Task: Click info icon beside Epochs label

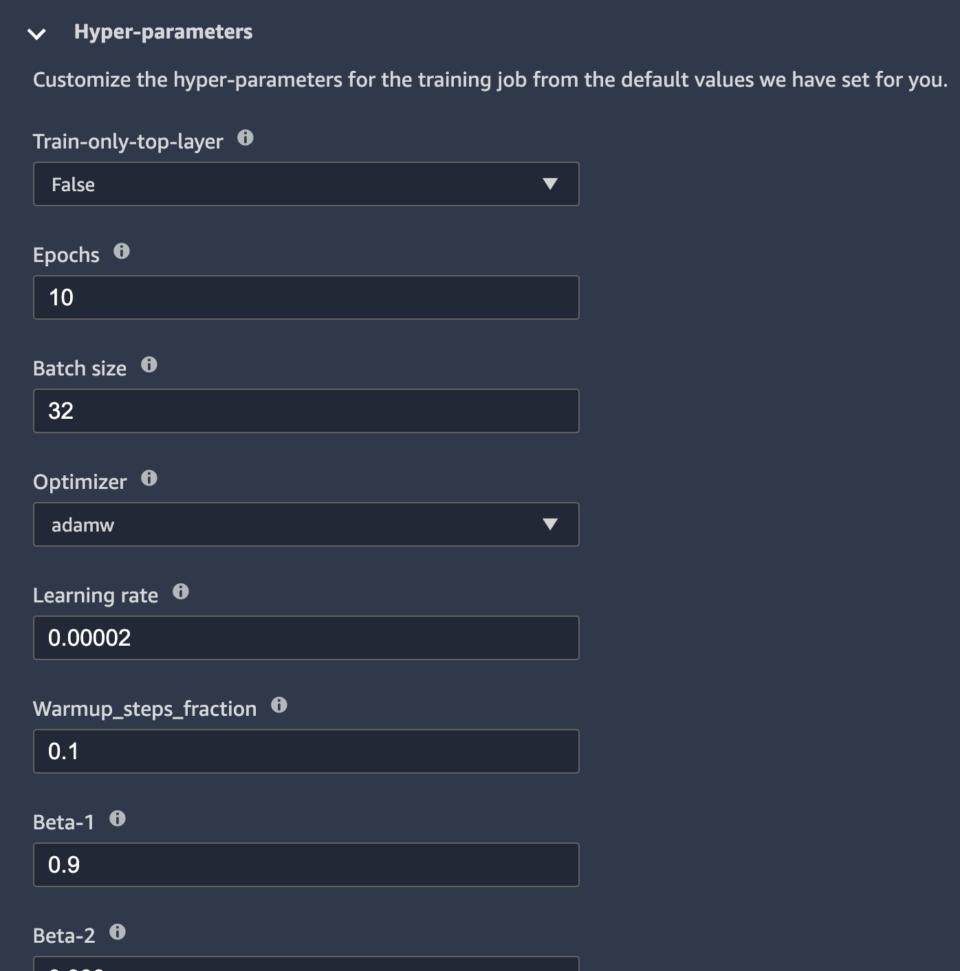Action: (x=122, y=252)
